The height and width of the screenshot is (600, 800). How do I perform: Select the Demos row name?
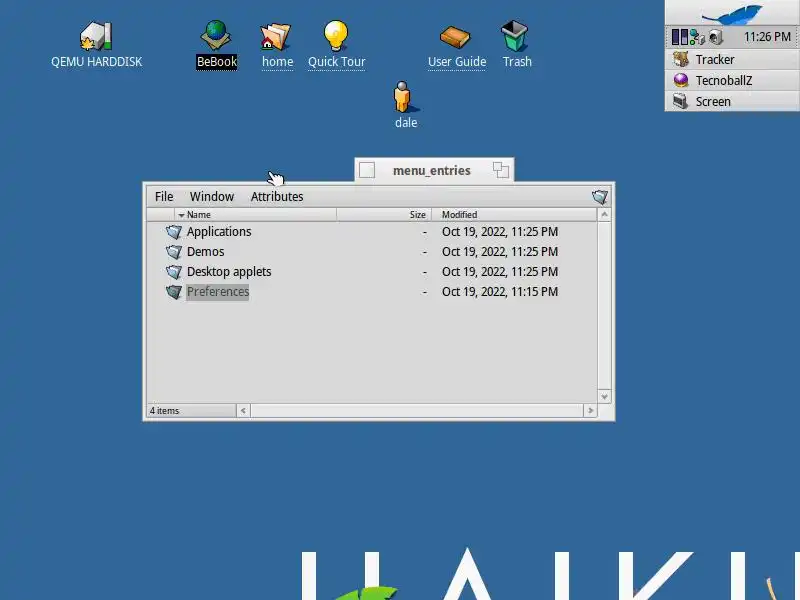click(206, 252)
